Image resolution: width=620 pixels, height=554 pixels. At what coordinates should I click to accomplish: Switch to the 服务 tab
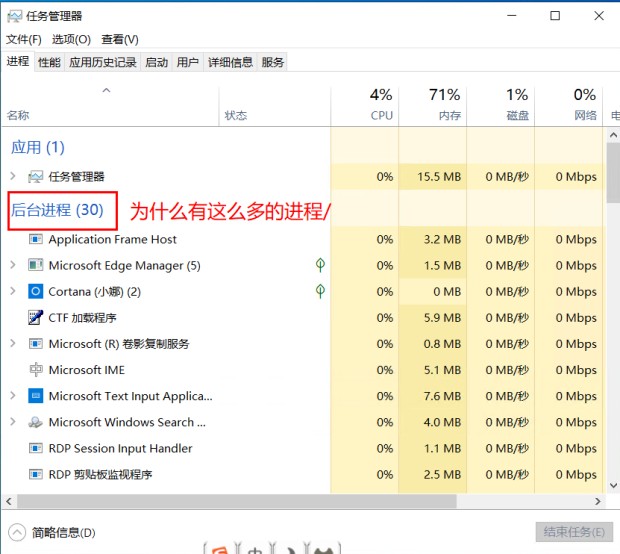(x=272, y=62)
